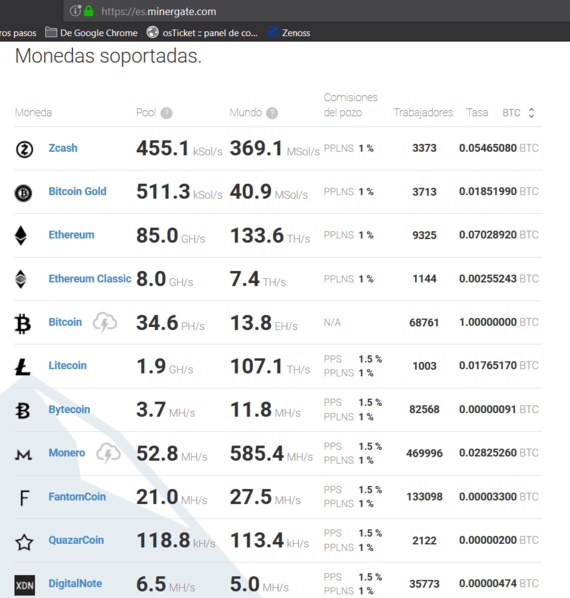
Task: Click the Monero cloud mining icon
Action: pos(108,453)
